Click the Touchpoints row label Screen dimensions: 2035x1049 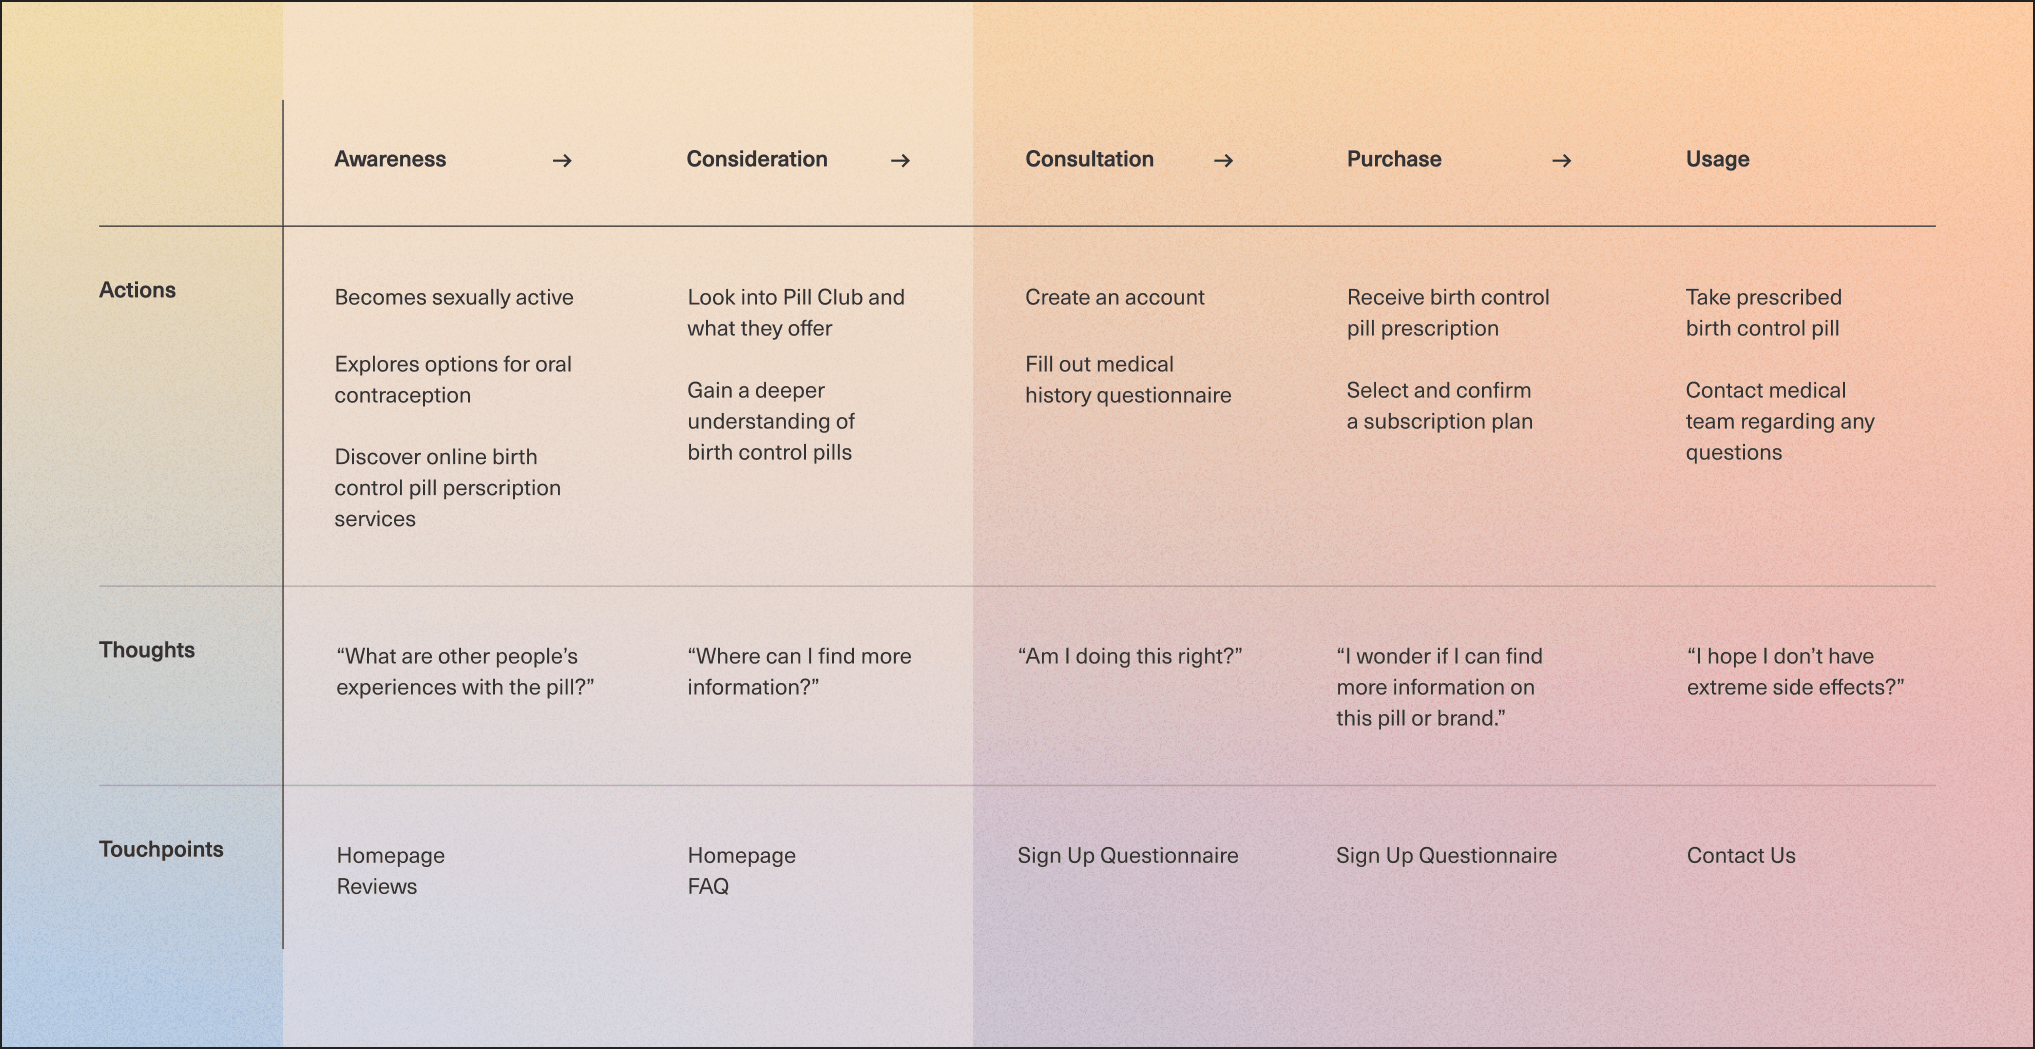coord(161,849)
